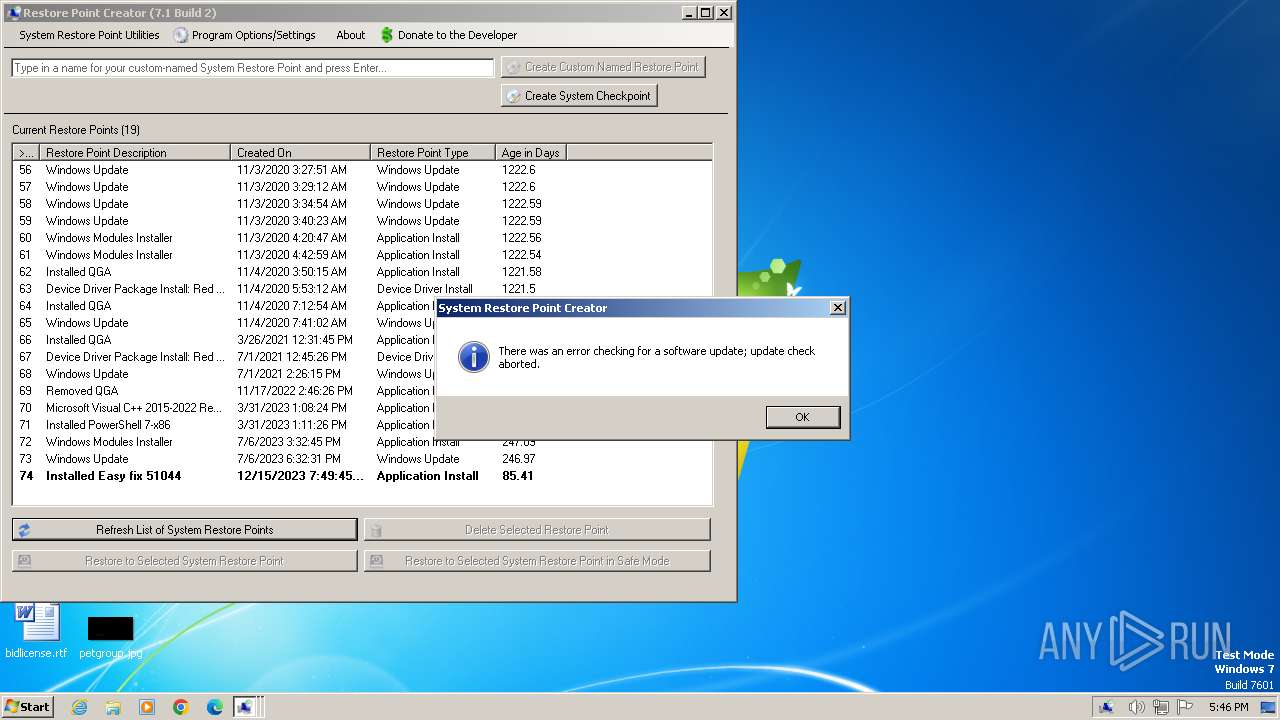Click the 3/26/2021 12:31:45 PM date cell
1280x720 pixels.
[295, 340]
